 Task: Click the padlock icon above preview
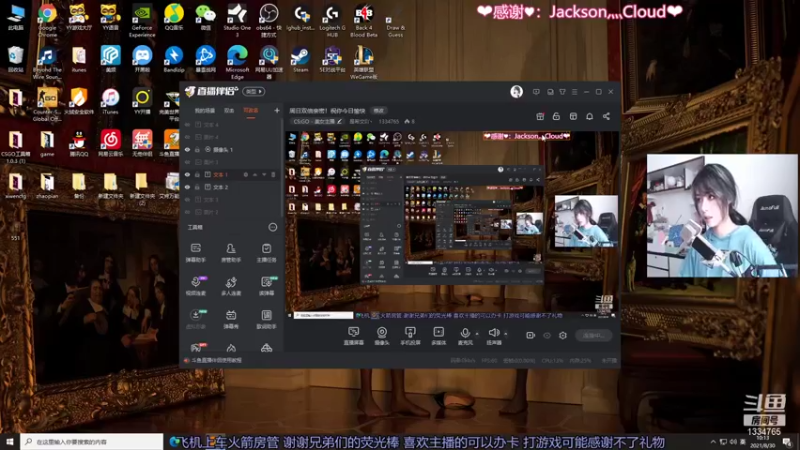click(x=556, y=116)
